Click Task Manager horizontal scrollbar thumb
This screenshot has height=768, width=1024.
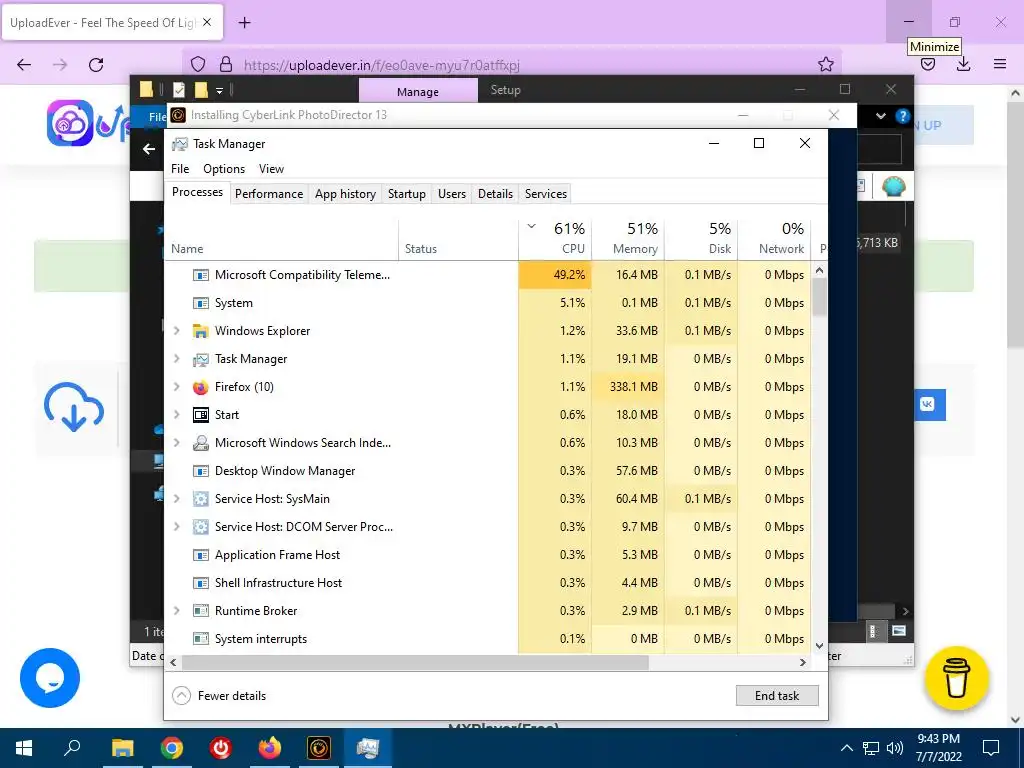pyautogui.click(x=415, y=662)
